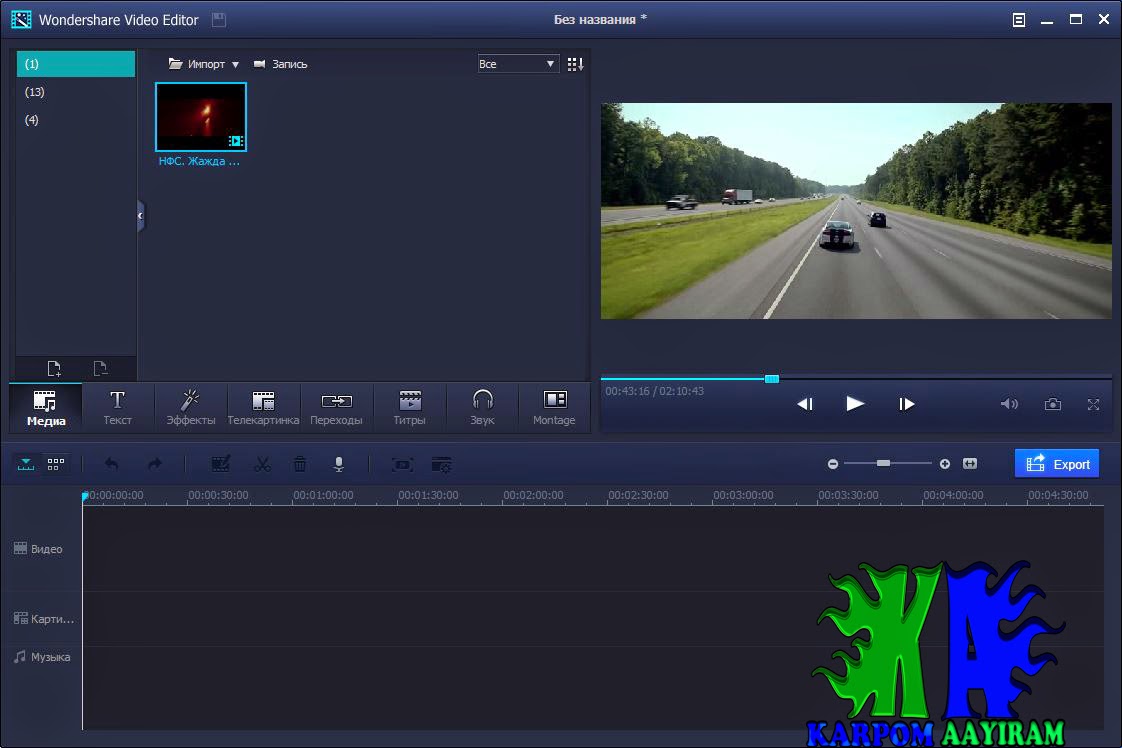1122x748 pixels.
Task: Open the Запись recording tool
Action: click(284, 63)
